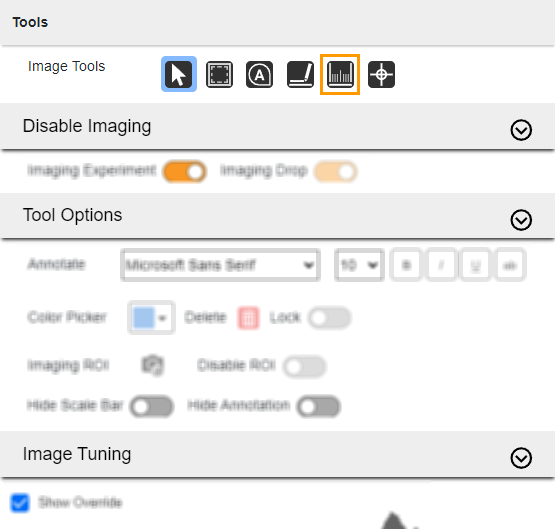Collapse the Tool Options section chevron
This screenshot has height=529, width=555.
pyautogui.click(x=521, y=220)
